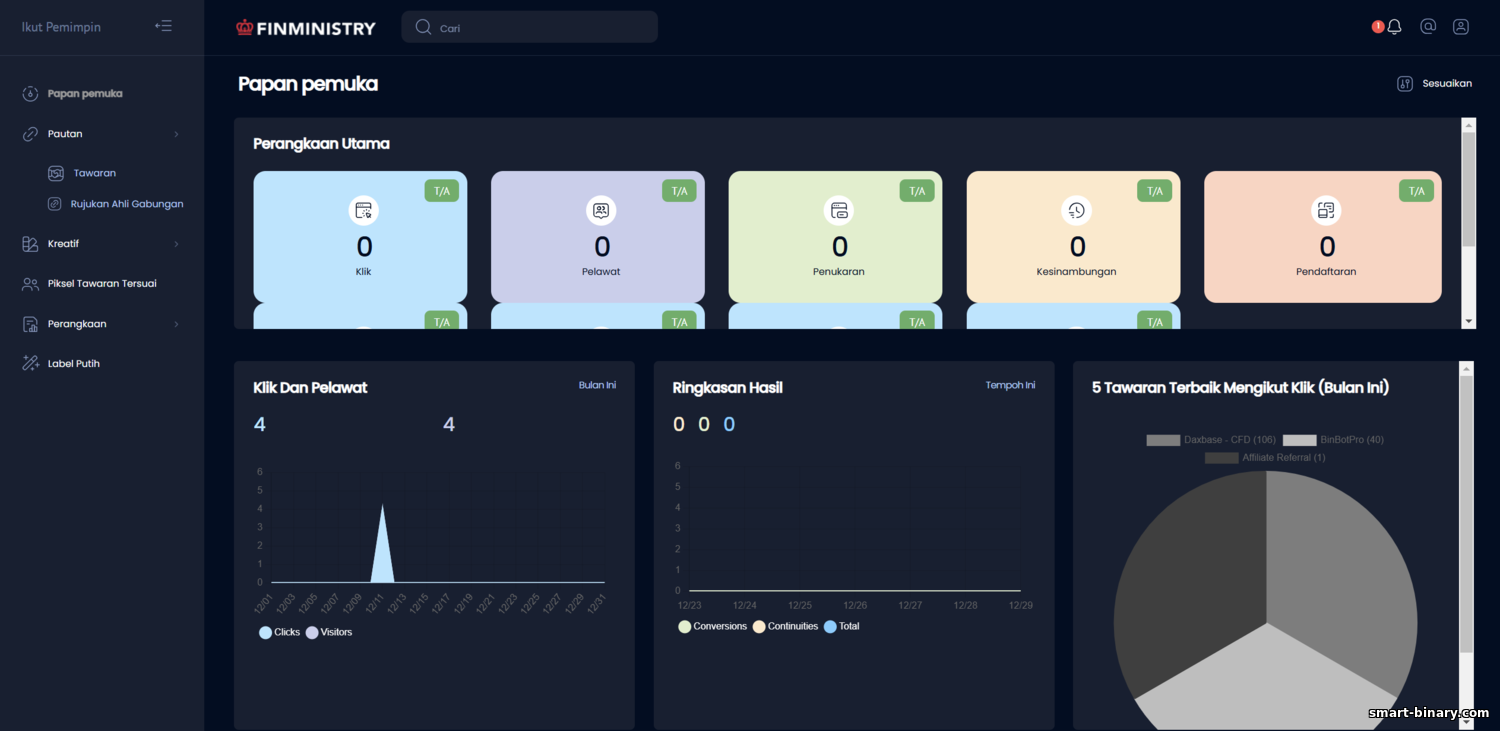Click the light gray BinBotPro pie slice
1500x731 pixels.
pos(1268,680)
